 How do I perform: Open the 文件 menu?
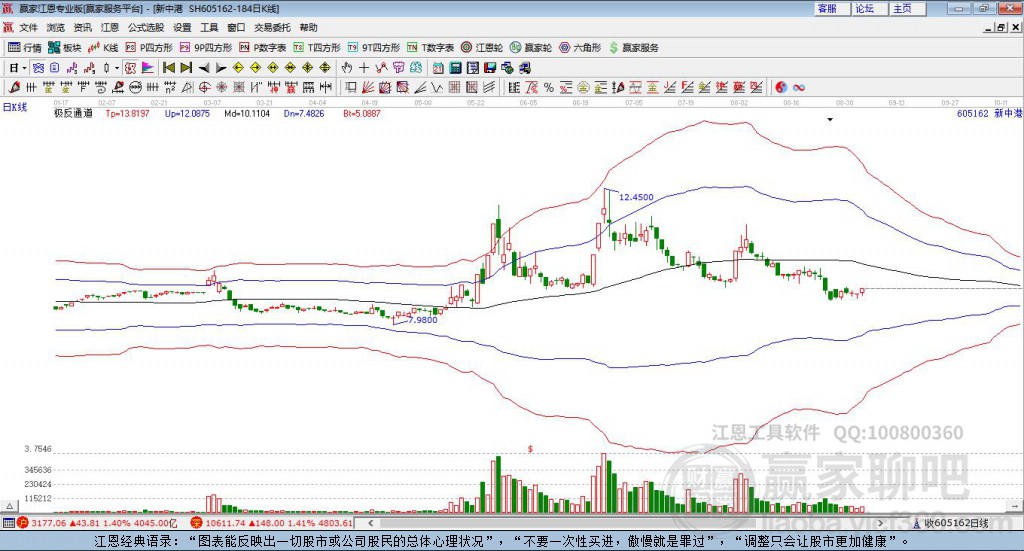click(28, 27)
